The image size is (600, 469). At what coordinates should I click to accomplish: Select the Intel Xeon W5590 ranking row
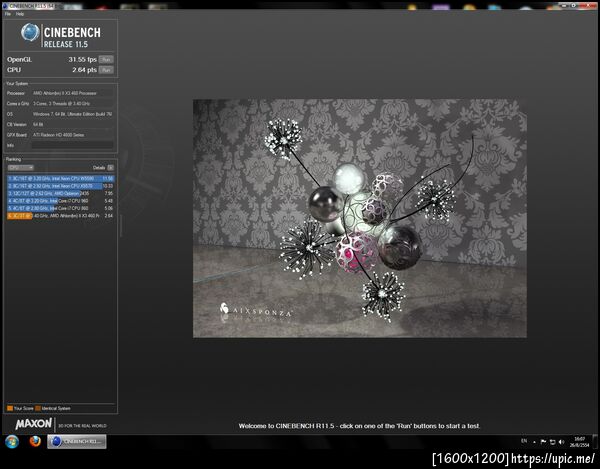pyautogui.click(x=60, y=179)
